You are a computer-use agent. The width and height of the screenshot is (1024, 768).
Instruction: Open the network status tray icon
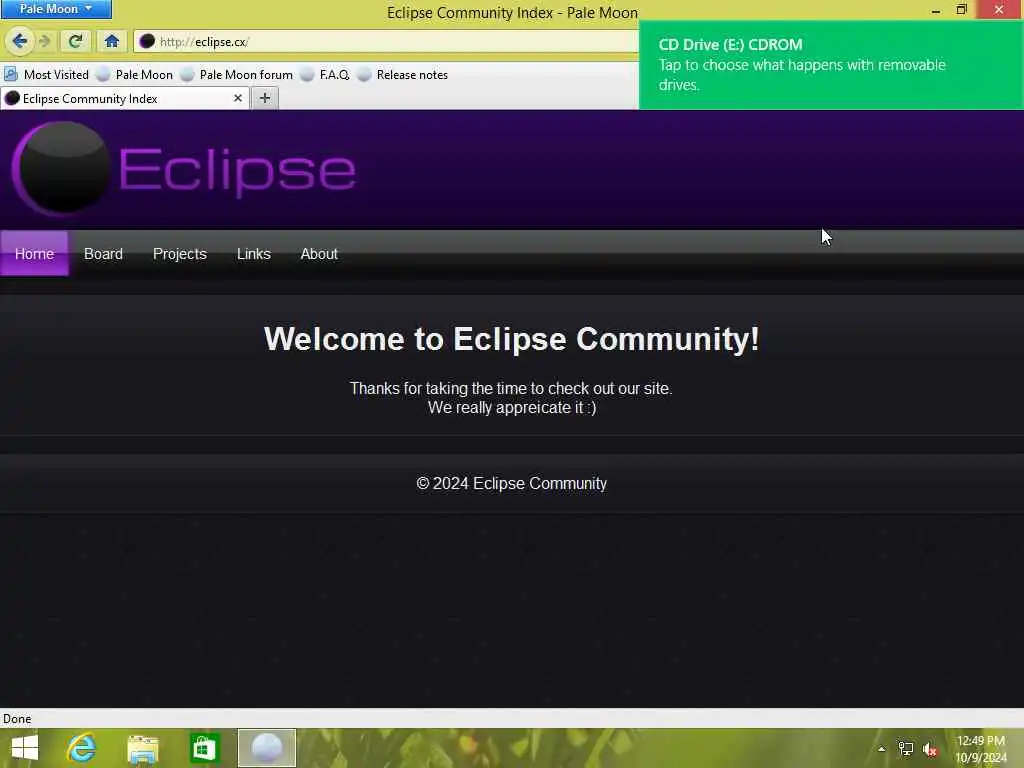coord(906,749)
